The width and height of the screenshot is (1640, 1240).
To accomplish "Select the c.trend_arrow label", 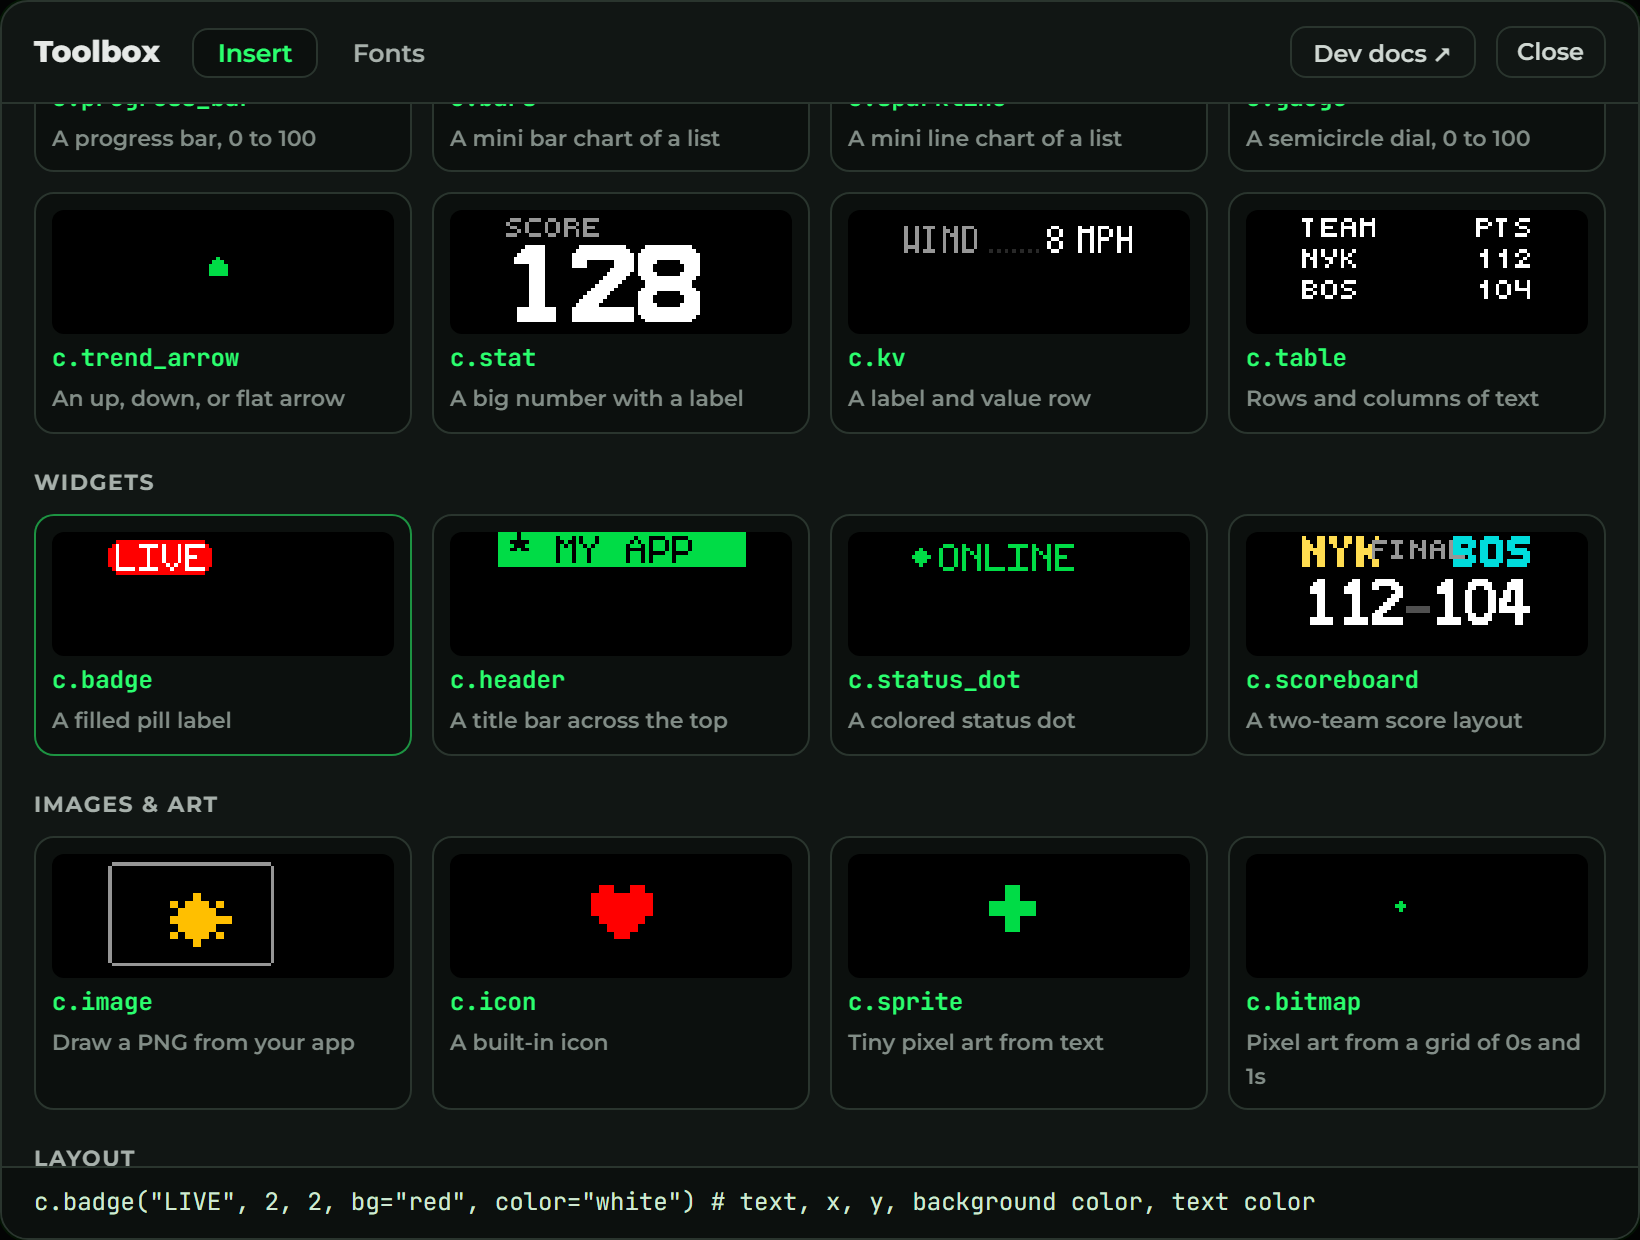I will [x=146, y=358].
